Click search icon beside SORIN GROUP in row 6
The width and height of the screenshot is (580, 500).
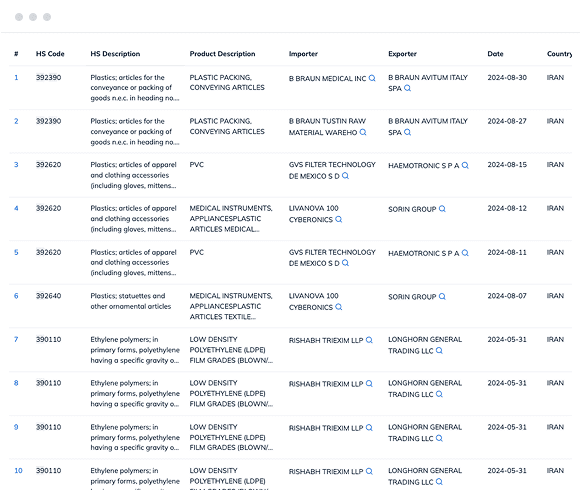(442, 297)
